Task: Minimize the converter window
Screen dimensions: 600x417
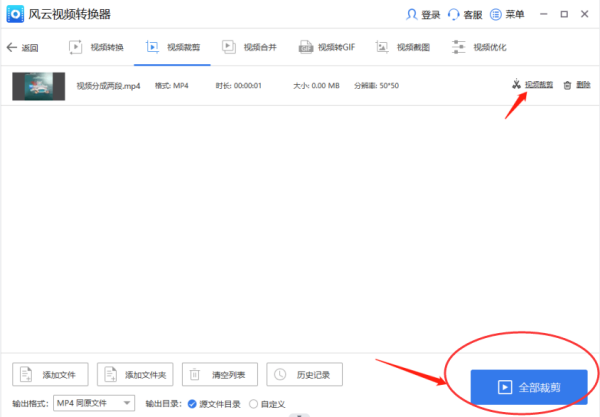Action: point(543,14)
